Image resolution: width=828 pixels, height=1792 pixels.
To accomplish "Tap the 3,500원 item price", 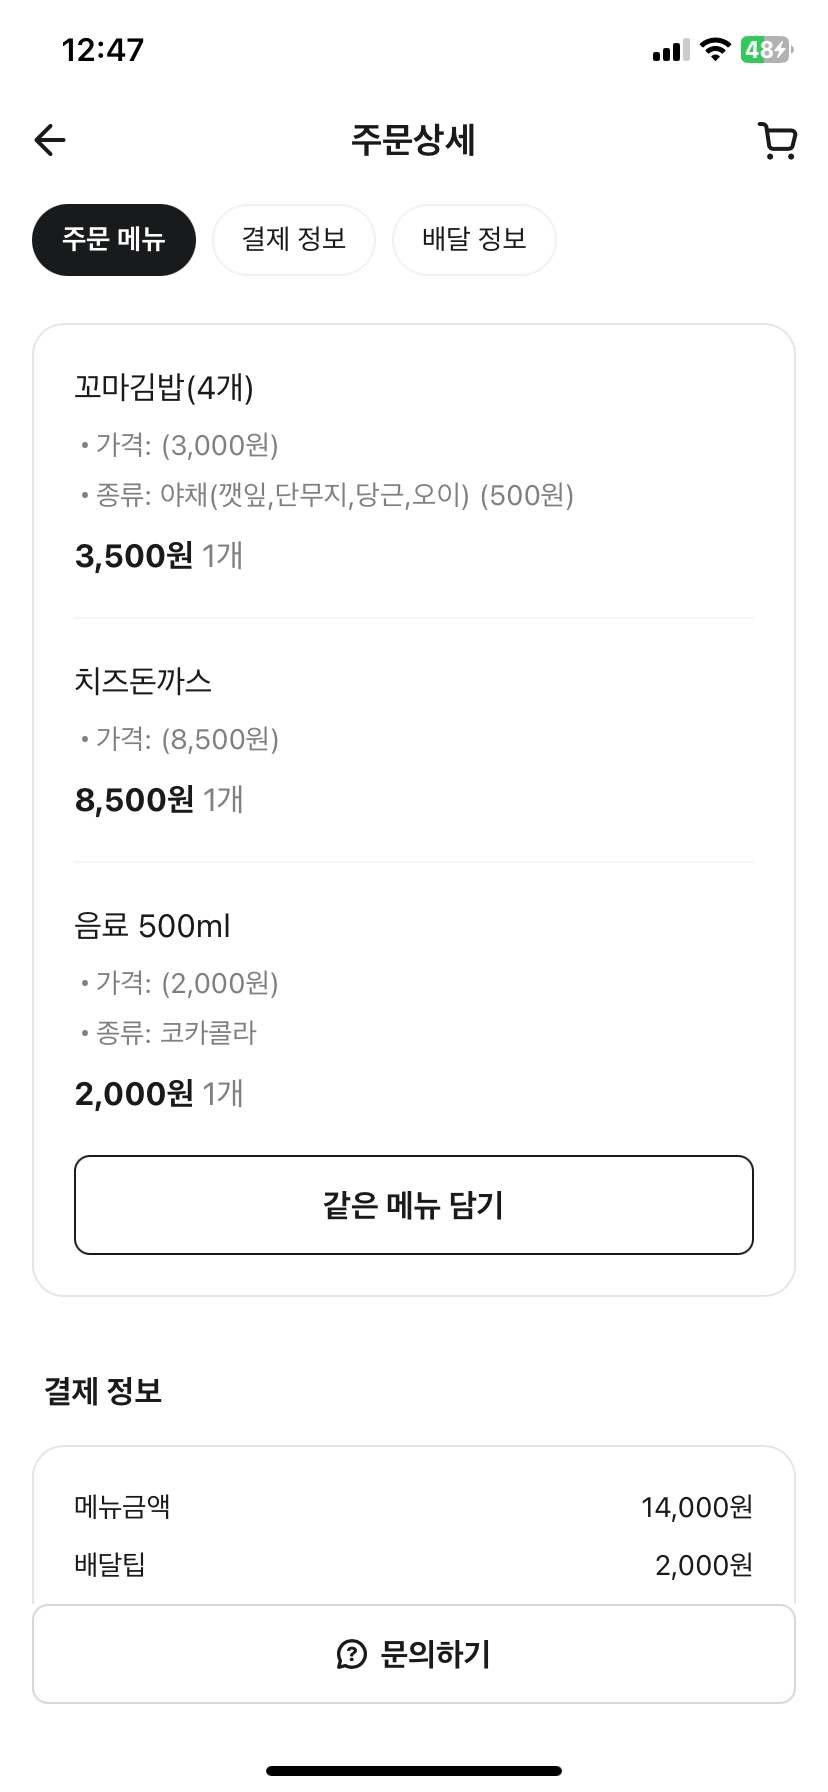I will pyautogui.click(x=134, y=556).
